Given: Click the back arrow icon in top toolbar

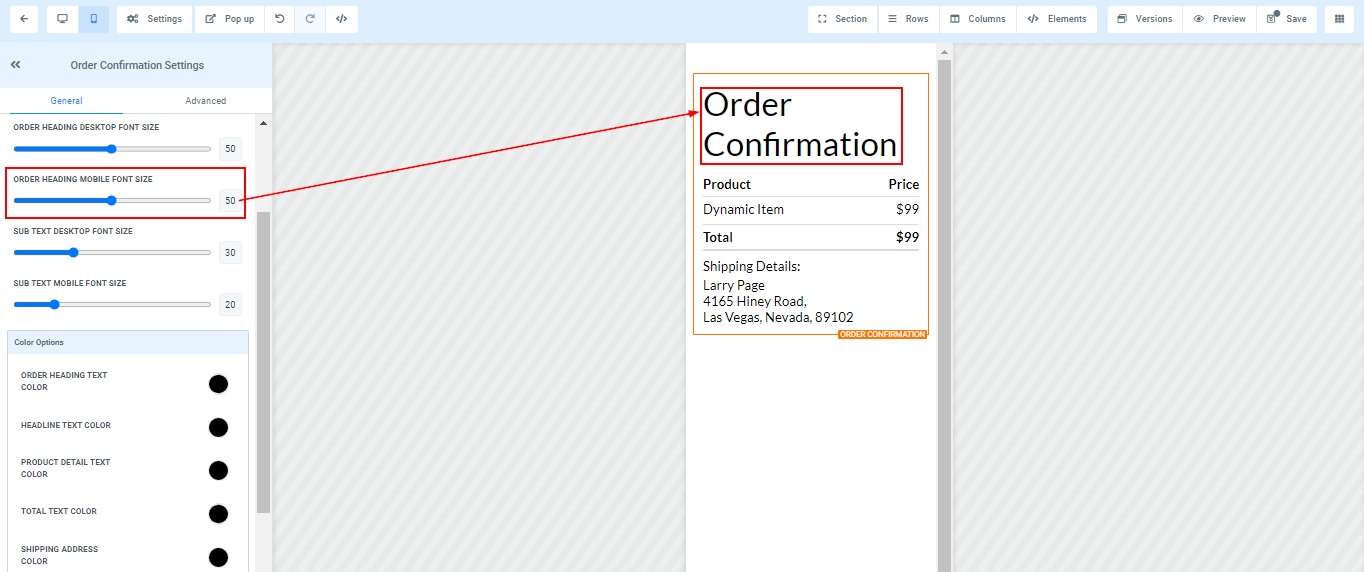Looking at the screenshot, I should point(23,19).
